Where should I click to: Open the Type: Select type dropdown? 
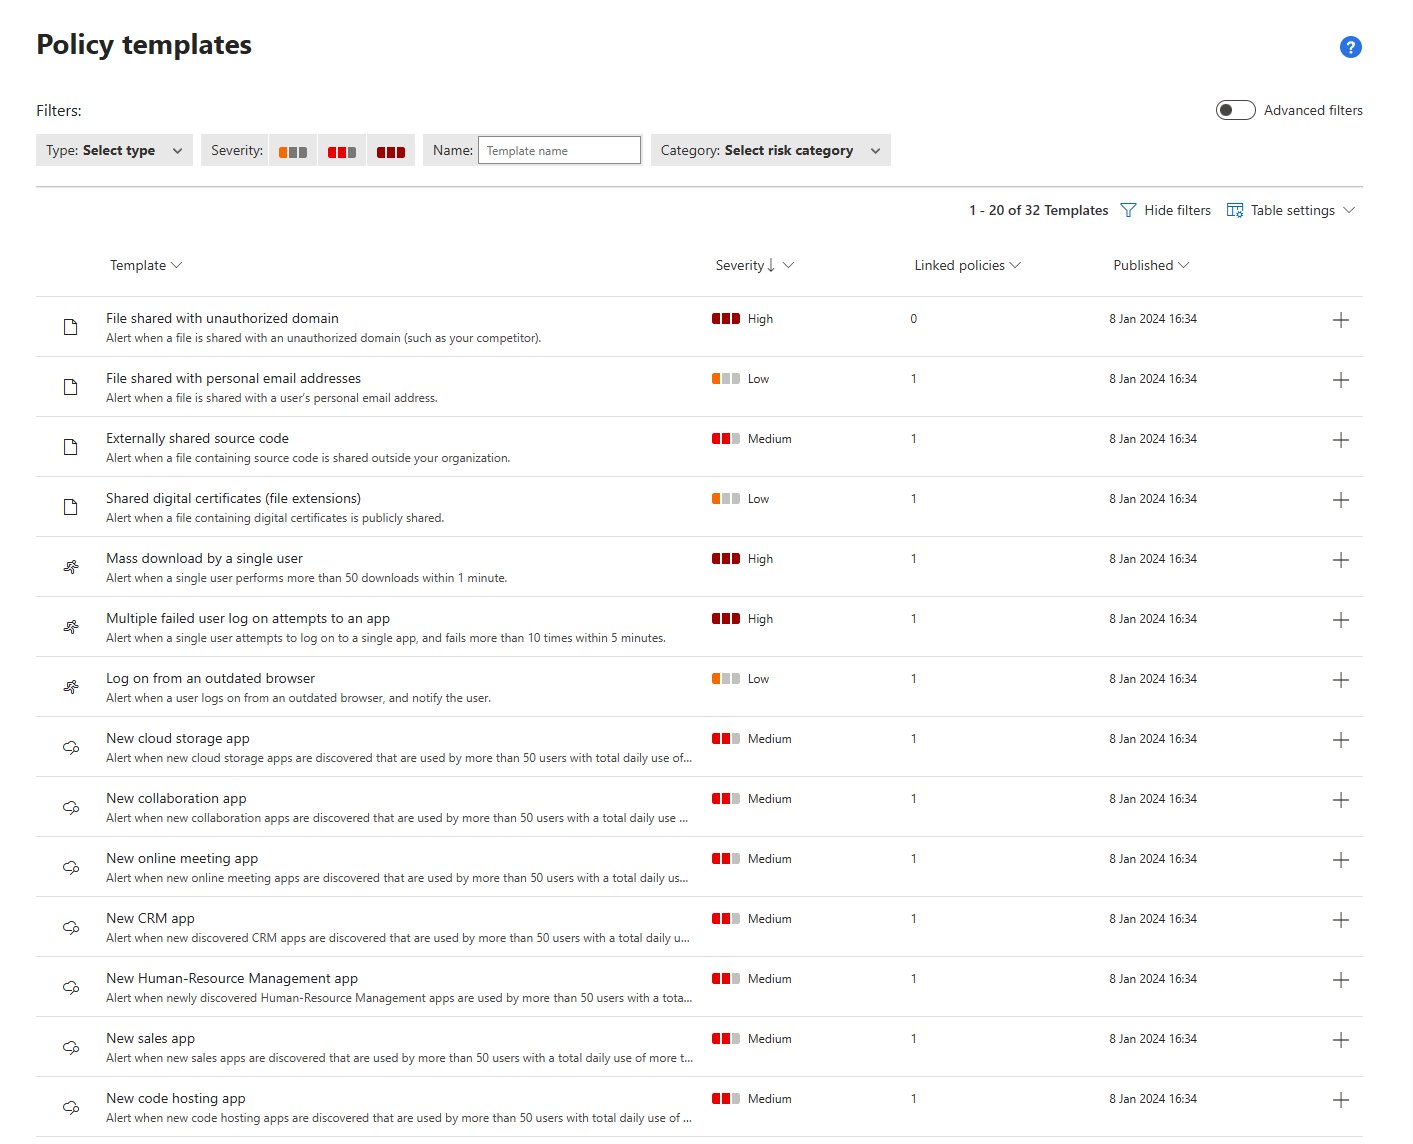[114, 150]
